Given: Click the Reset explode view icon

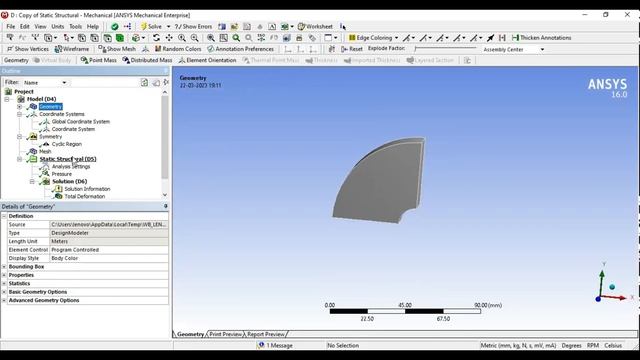Looking at the screenshot, I should [344, 49].
